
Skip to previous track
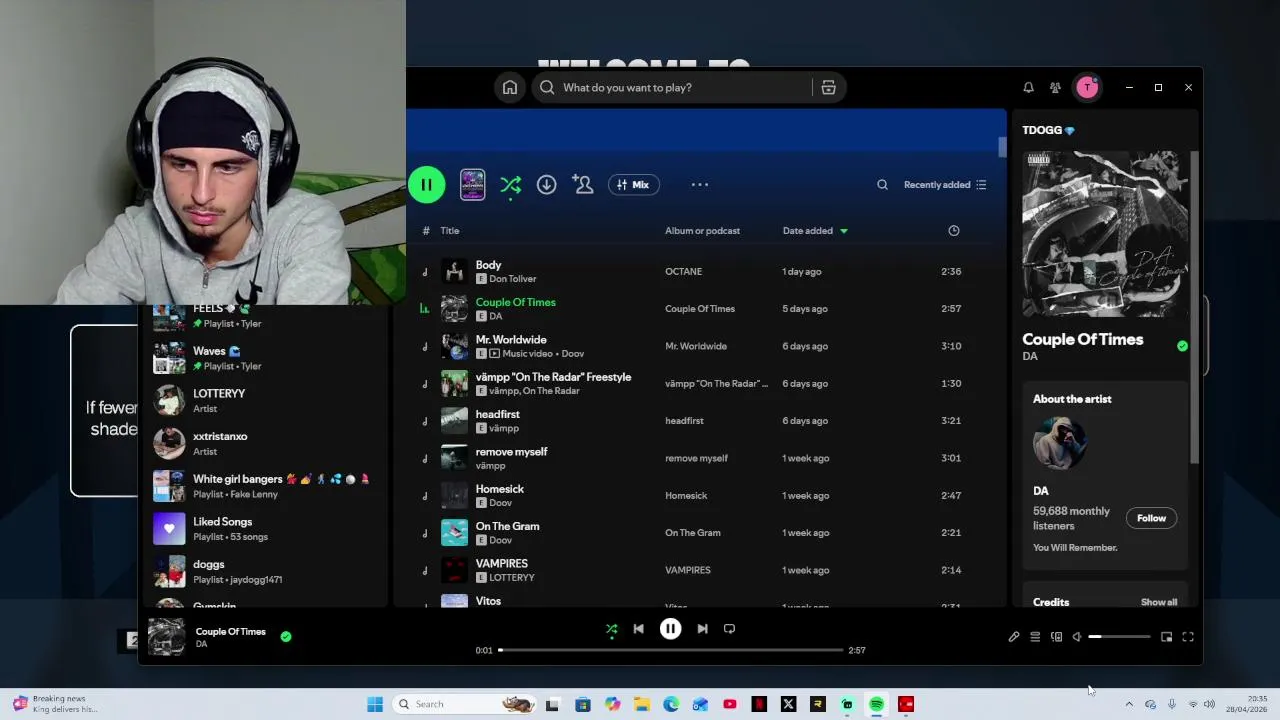point(638,629)
